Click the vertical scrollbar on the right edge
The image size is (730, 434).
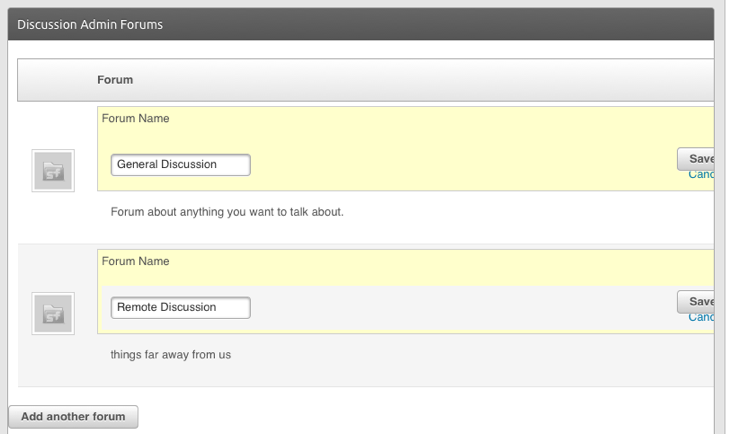721,220
